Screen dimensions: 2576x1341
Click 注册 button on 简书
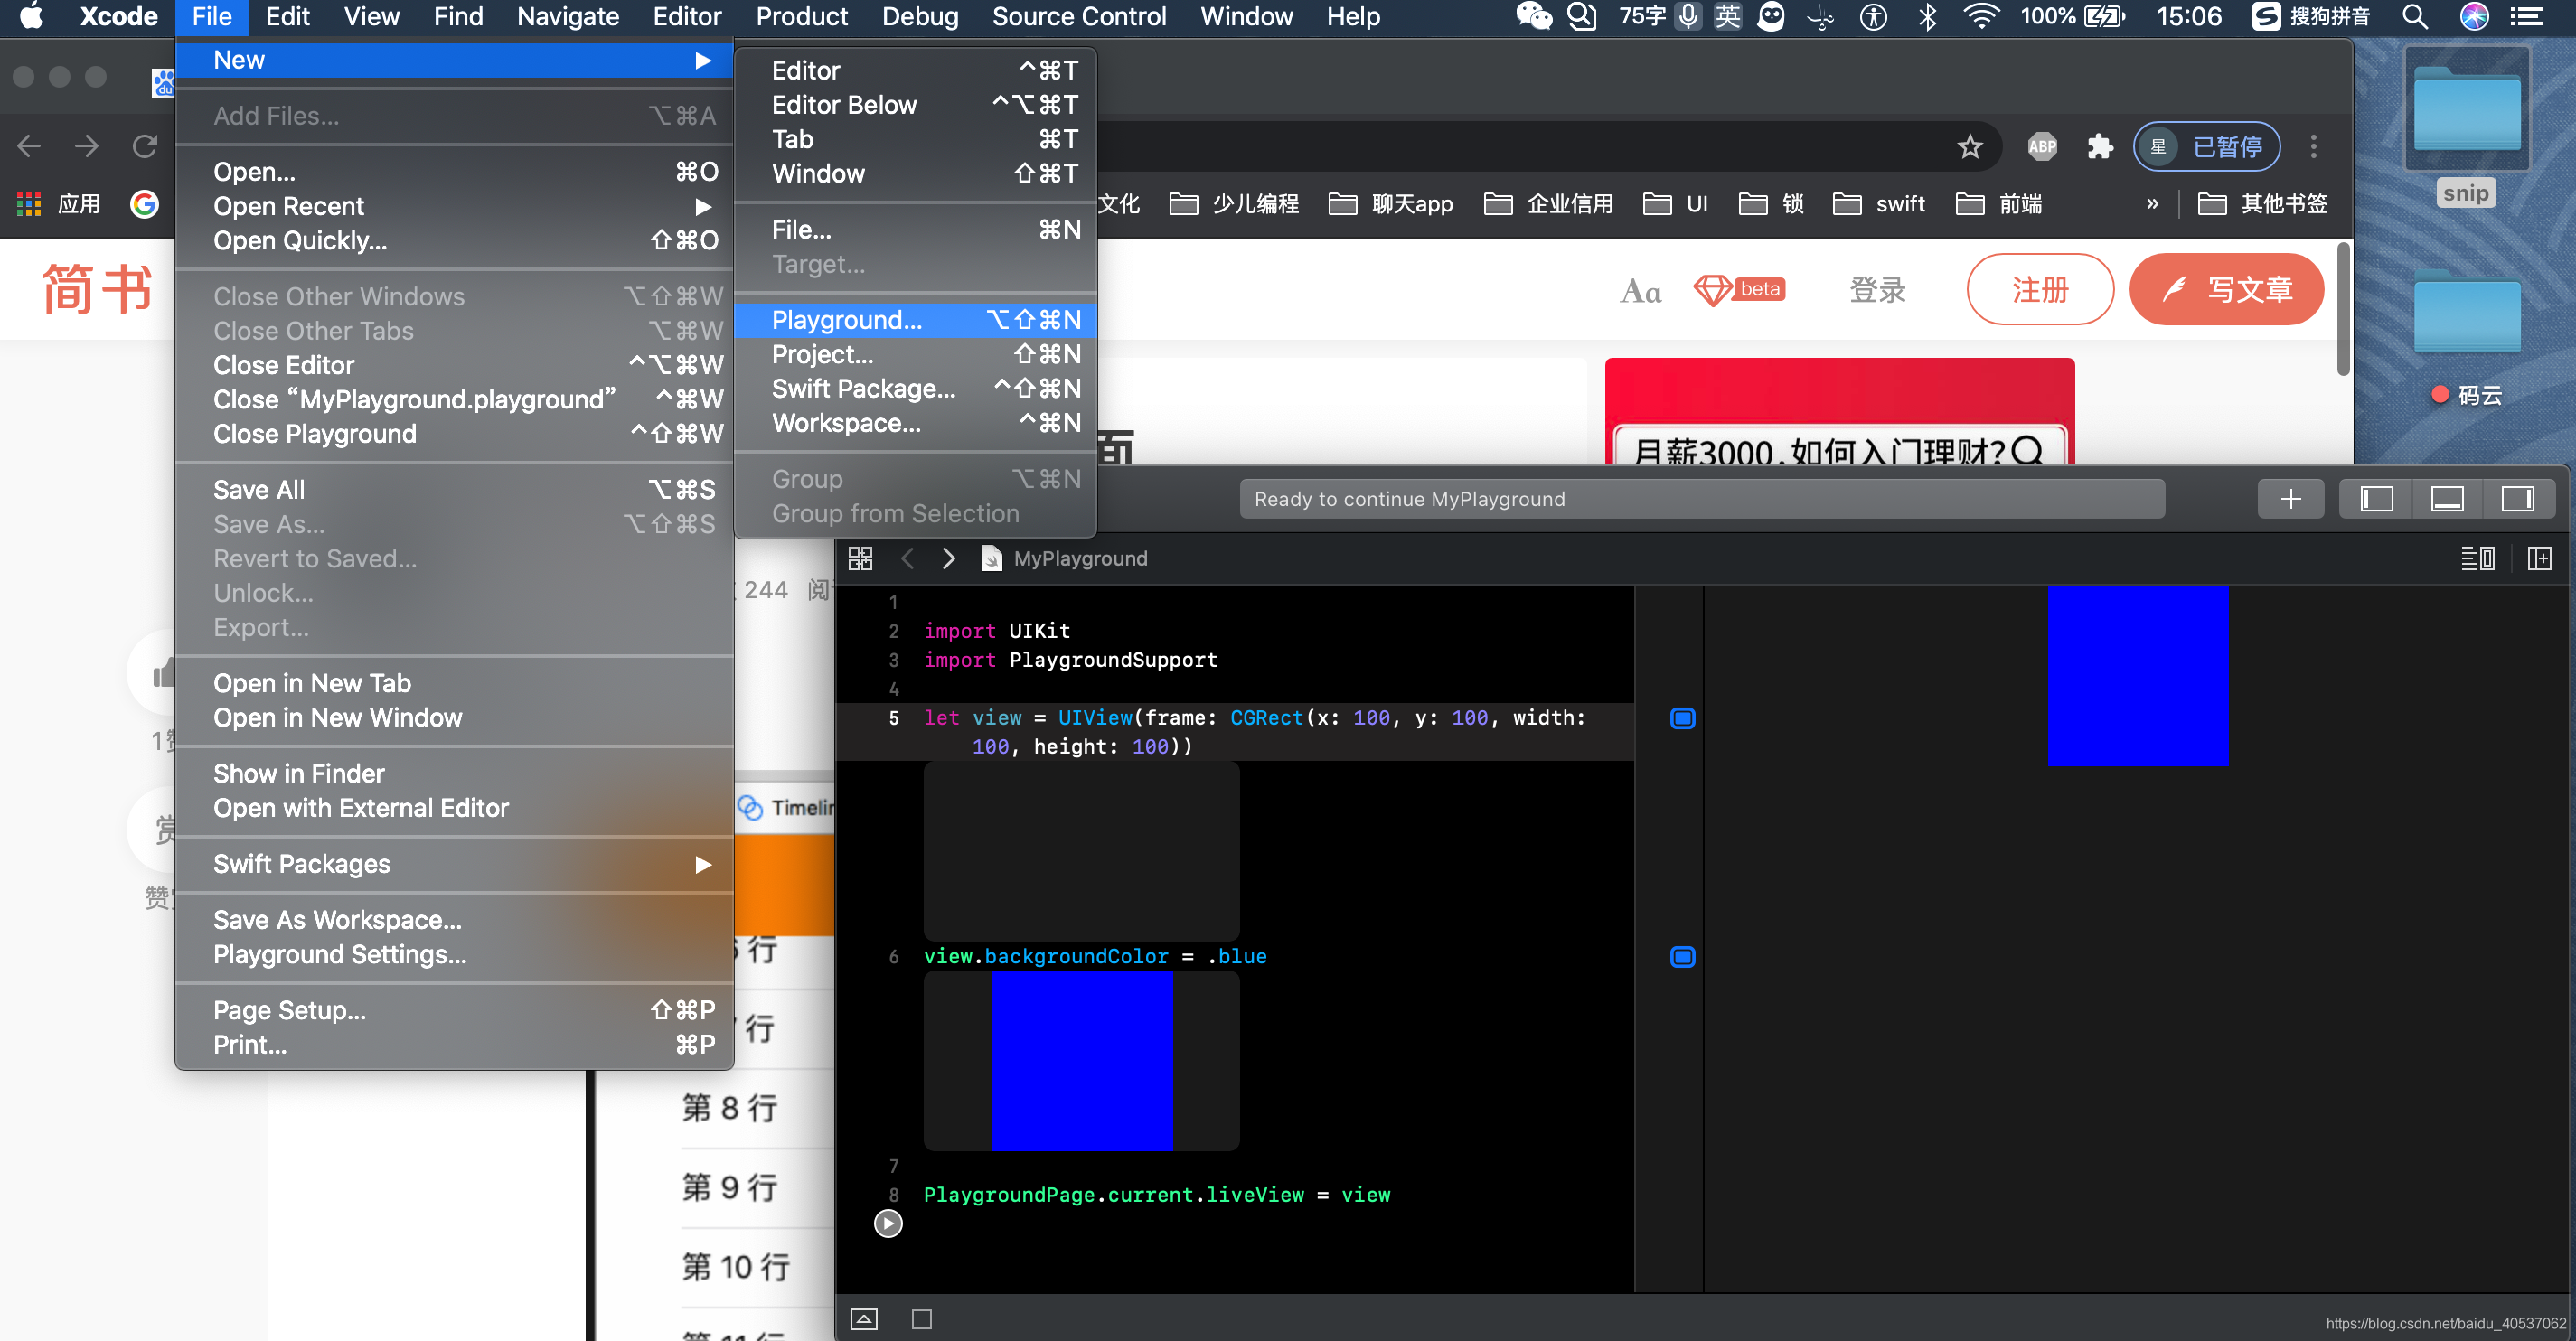(2040, 290)
